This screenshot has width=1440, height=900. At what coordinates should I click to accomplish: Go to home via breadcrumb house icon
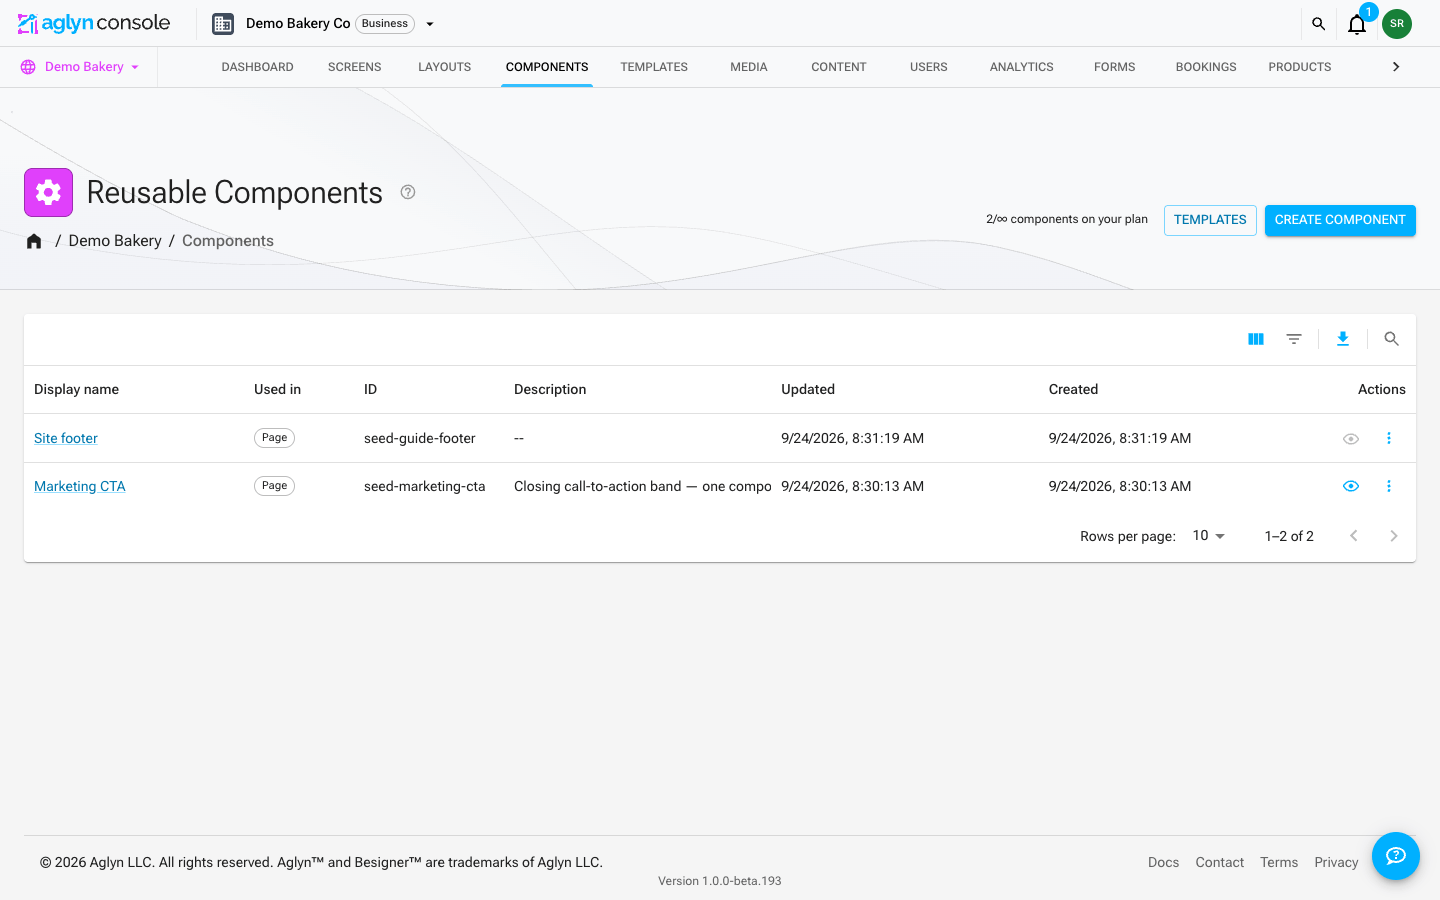(34, 241)
